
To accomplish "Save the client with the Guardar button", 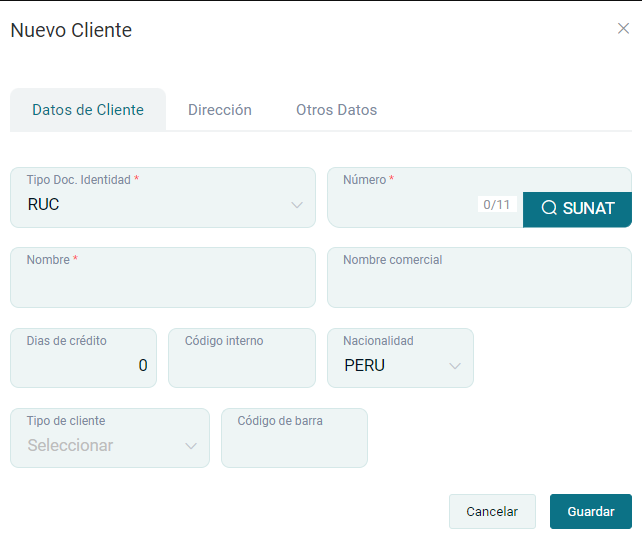I will (590, 511).
